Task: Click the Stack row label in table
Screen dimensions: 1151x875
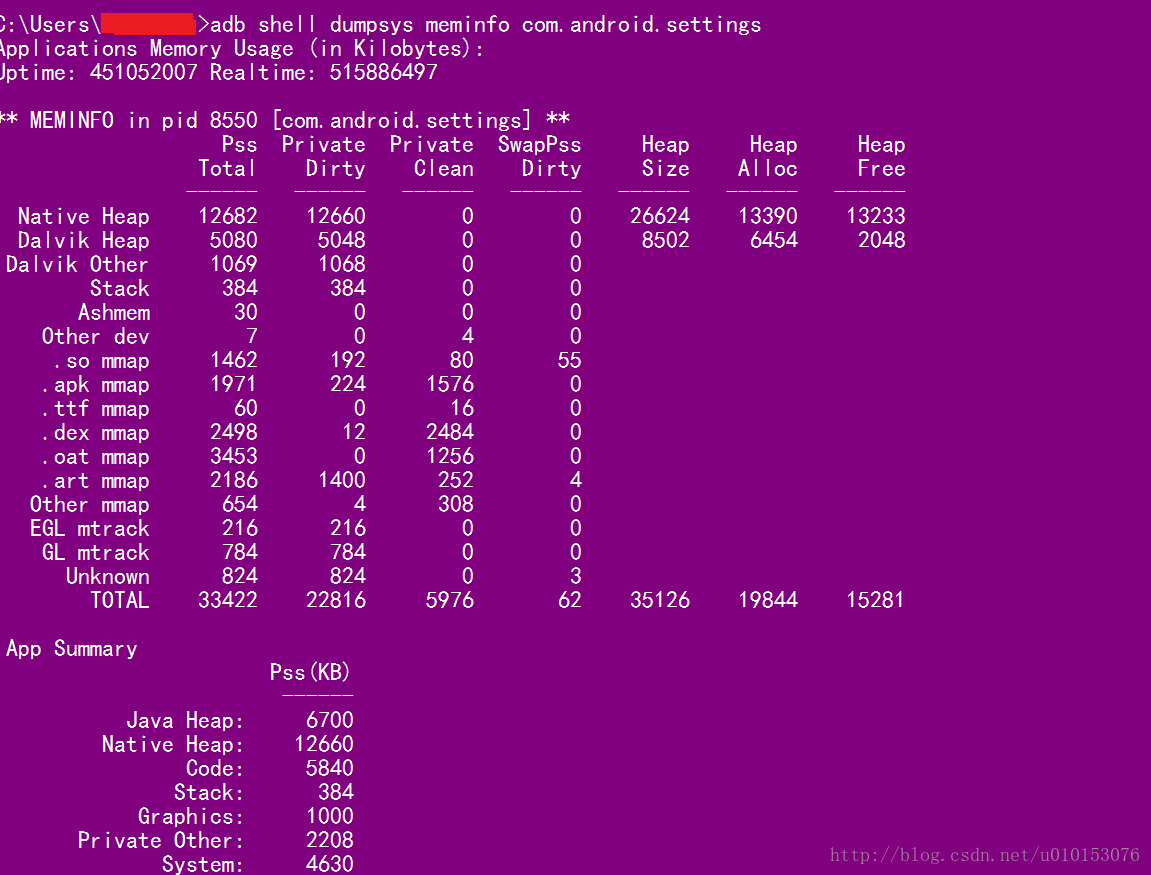Action: tap(120, 288)
